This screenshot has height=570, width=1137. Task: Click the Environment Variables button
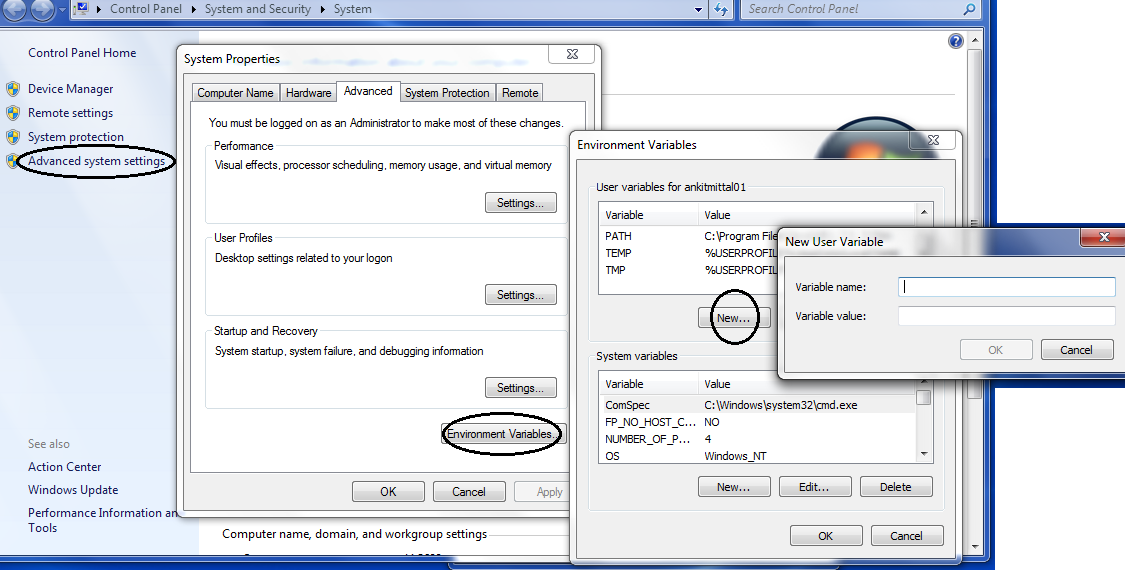coord(503,434)
